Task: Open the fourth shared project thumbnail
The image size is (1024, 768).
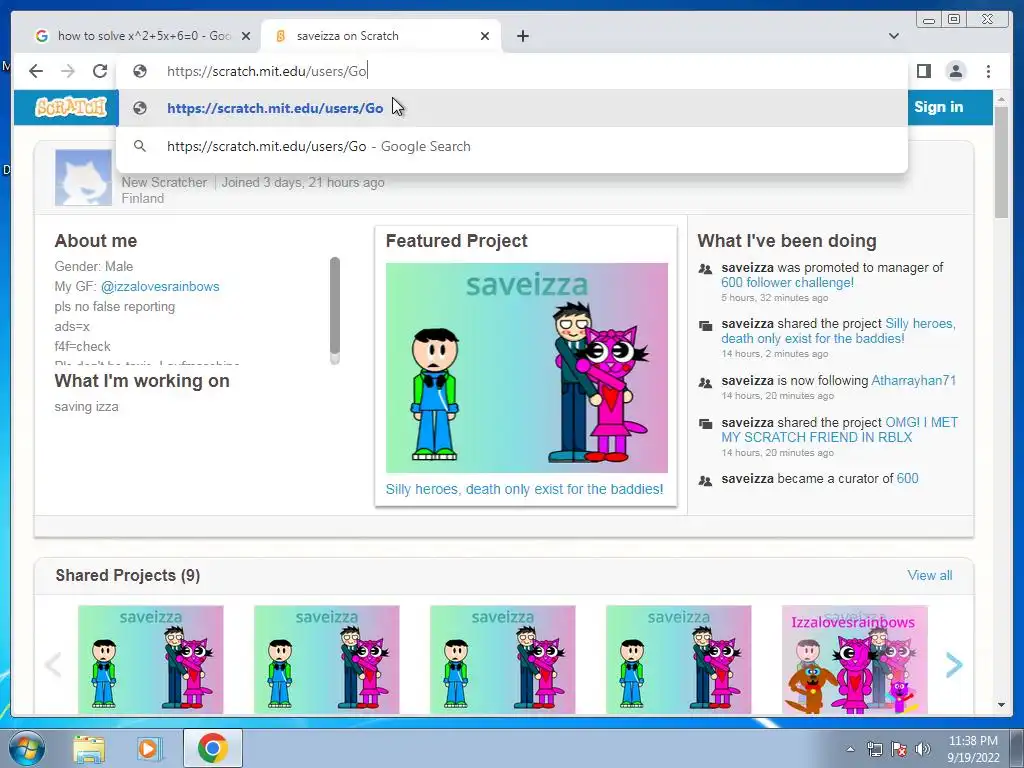Action: click(x=679, y=660)
